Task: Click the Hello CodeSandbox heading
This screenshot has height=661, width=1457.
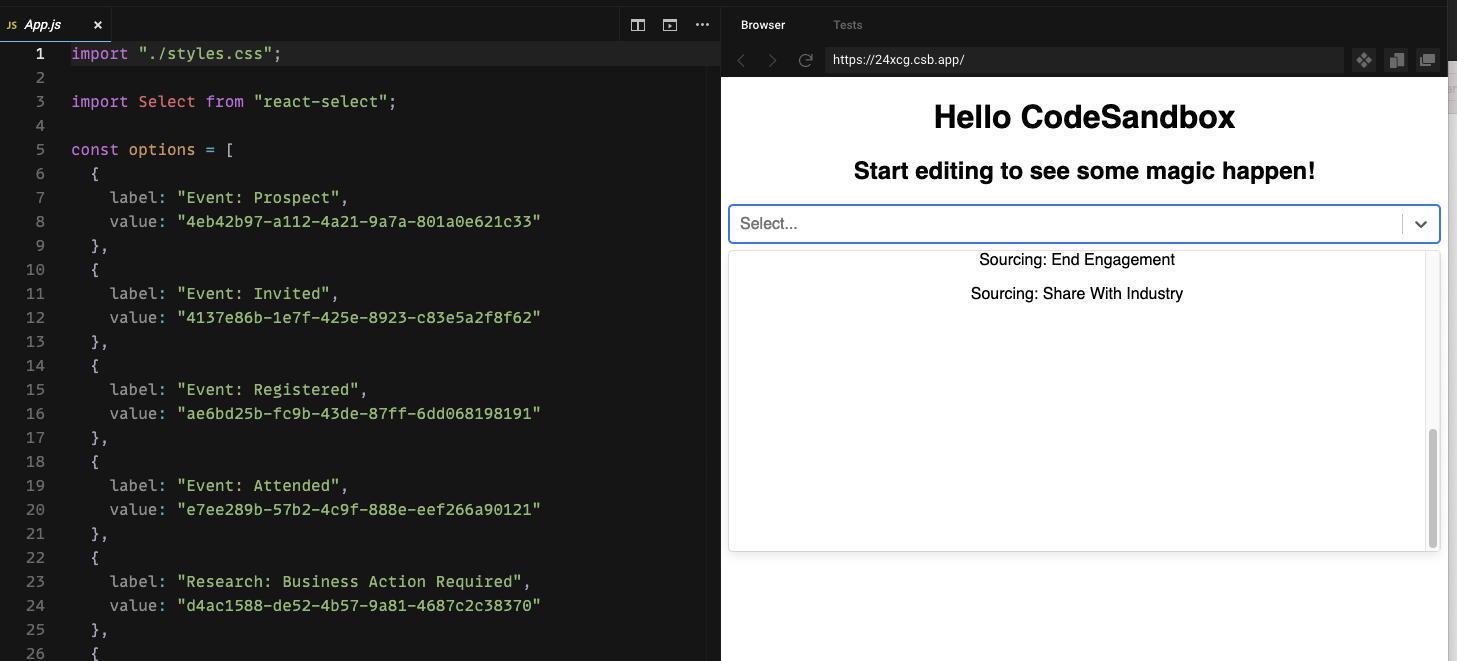Action: 1084,117
